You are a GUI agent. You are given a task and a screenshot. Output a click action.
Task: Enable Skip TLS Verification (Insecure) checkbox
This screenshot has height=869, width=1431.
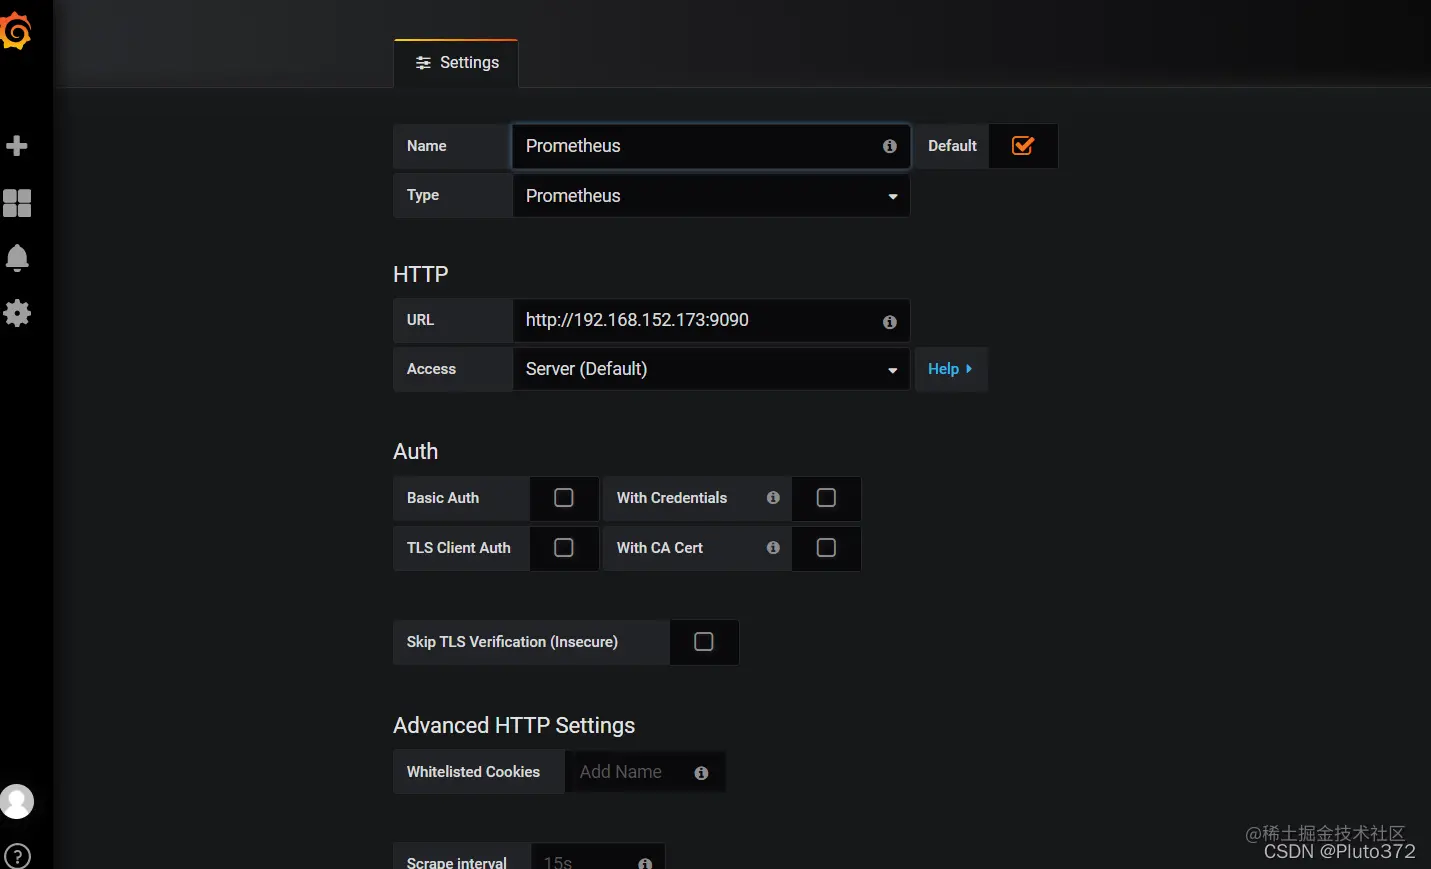coord(704,642)
